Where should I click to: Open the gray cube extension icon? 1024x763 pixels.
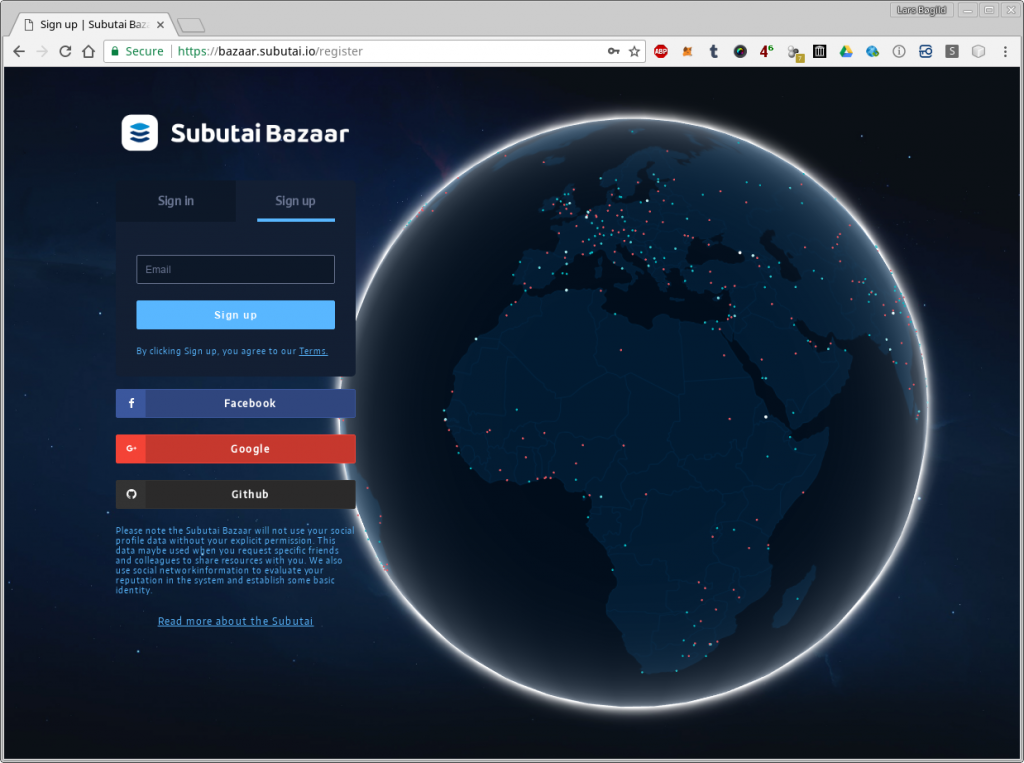point(978,51)
